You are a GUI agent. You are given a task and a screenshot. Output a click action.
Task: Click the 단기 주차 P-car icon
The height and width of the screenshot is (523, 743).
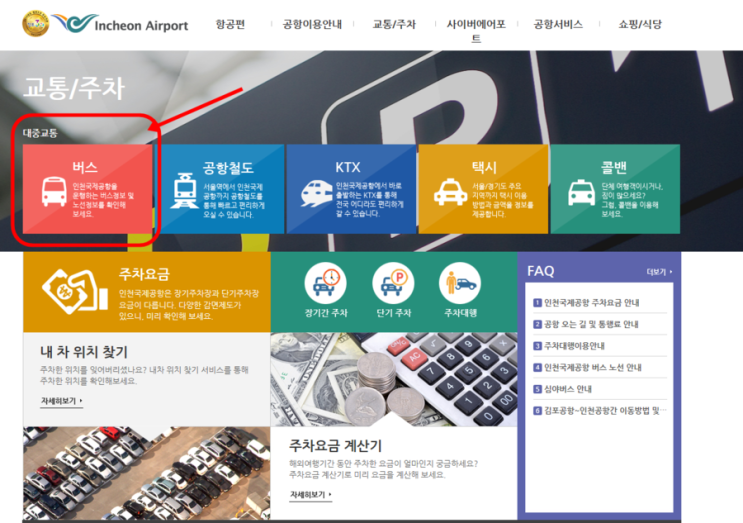point(393,283)
